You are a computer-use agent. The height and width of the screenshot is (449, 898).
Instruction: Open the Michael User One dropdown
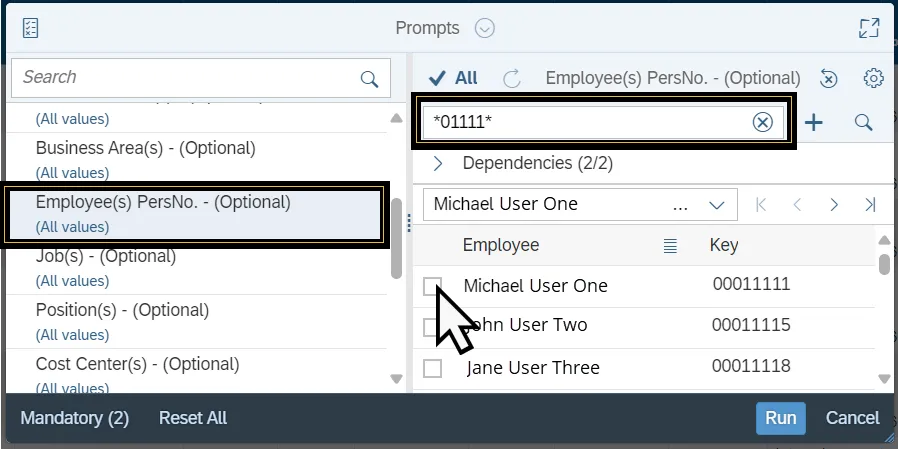[x=716, y=204]
